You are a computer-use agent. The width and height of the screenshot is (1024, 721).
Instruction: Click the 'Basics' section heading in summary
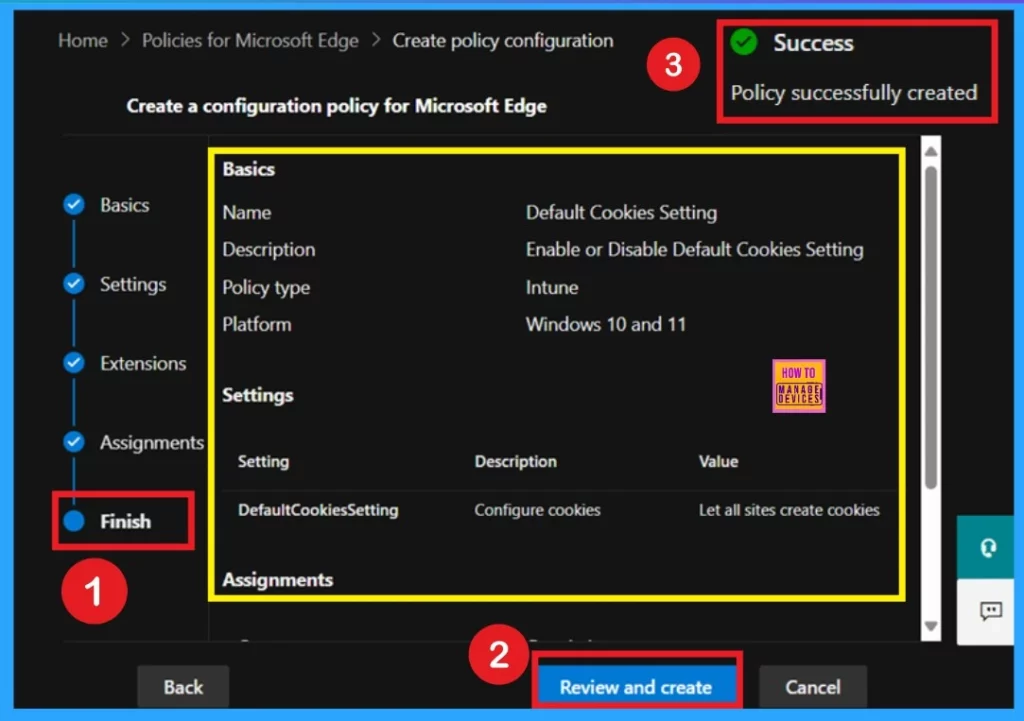(248, 169)
